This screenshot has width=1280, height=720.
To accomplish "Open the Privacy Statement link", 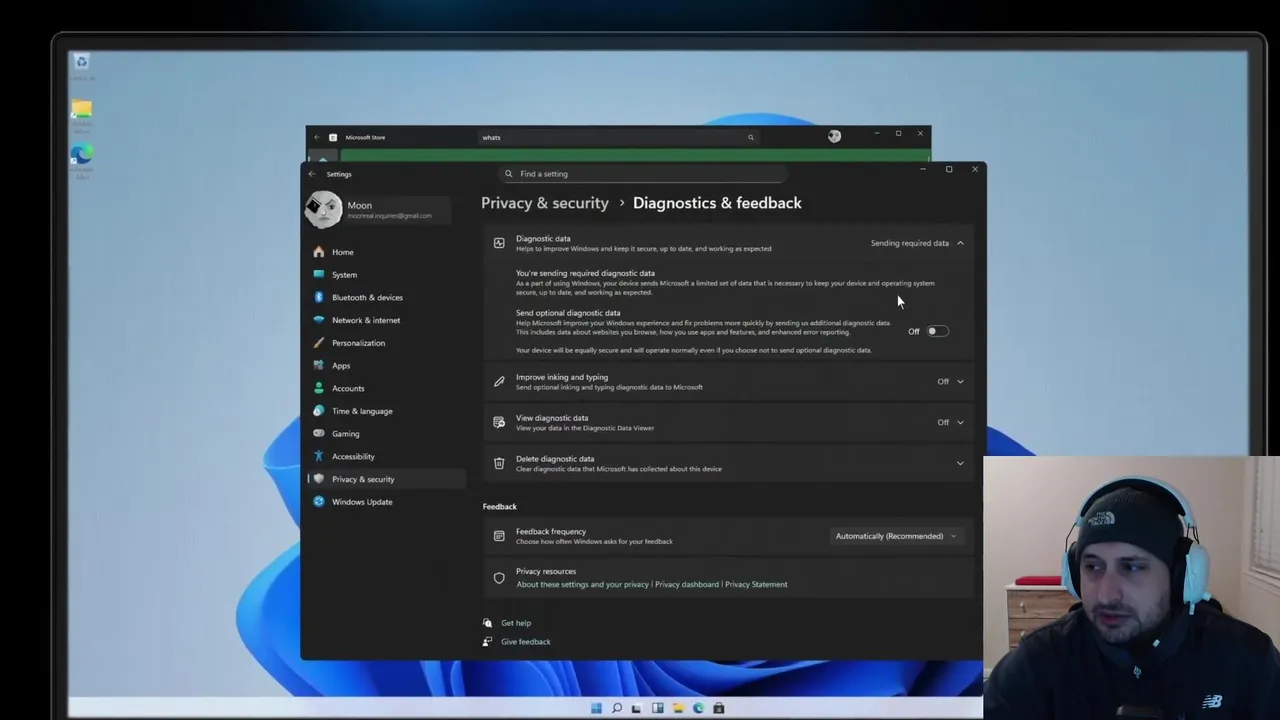I will 756,584.
